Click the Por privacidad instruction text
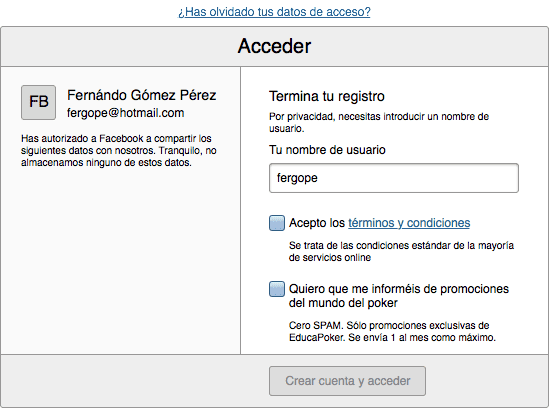 379,122
